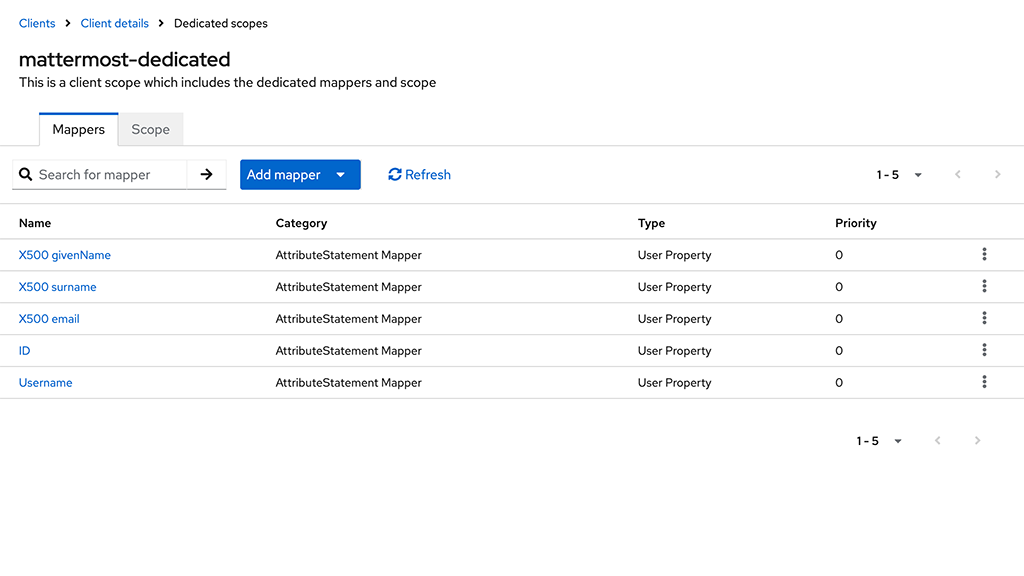Sort the table by the Name column
Screen dimensions: 1024x576
pos(34,222)
